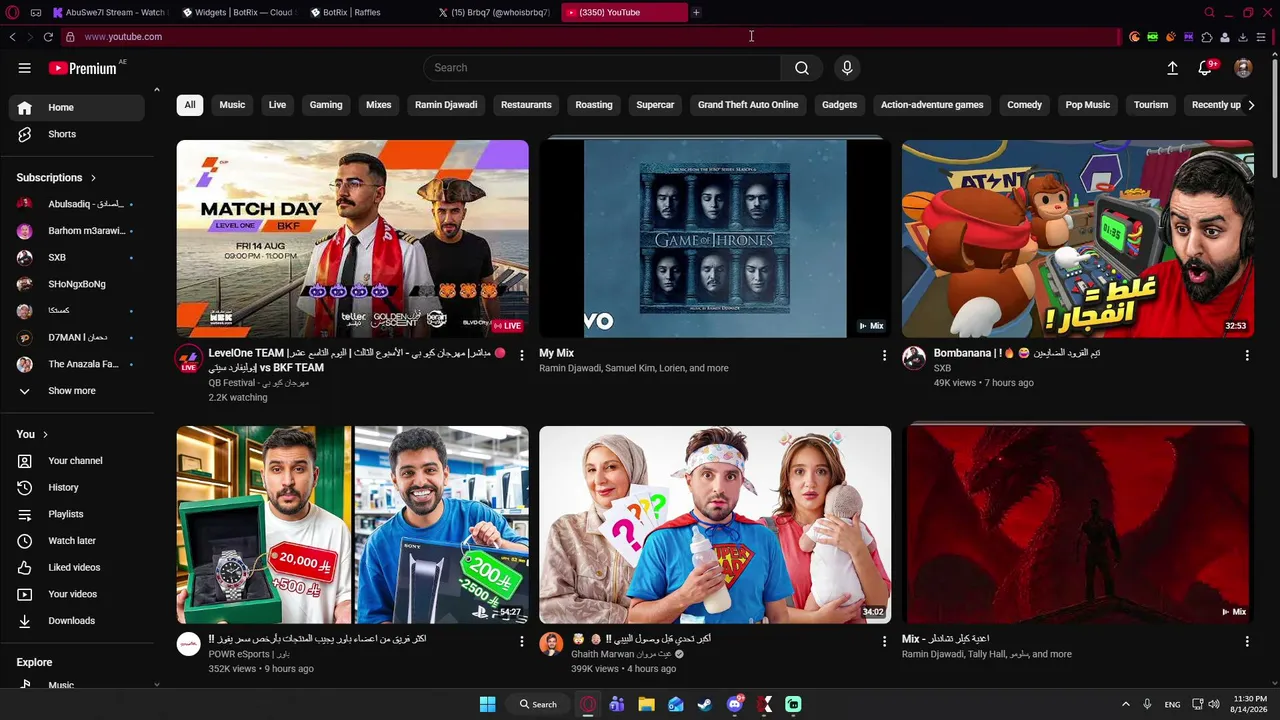The width and height of the screenshot is (1280, 720).
Task: Filter the feed by Live chip
Action: [277, 105]
